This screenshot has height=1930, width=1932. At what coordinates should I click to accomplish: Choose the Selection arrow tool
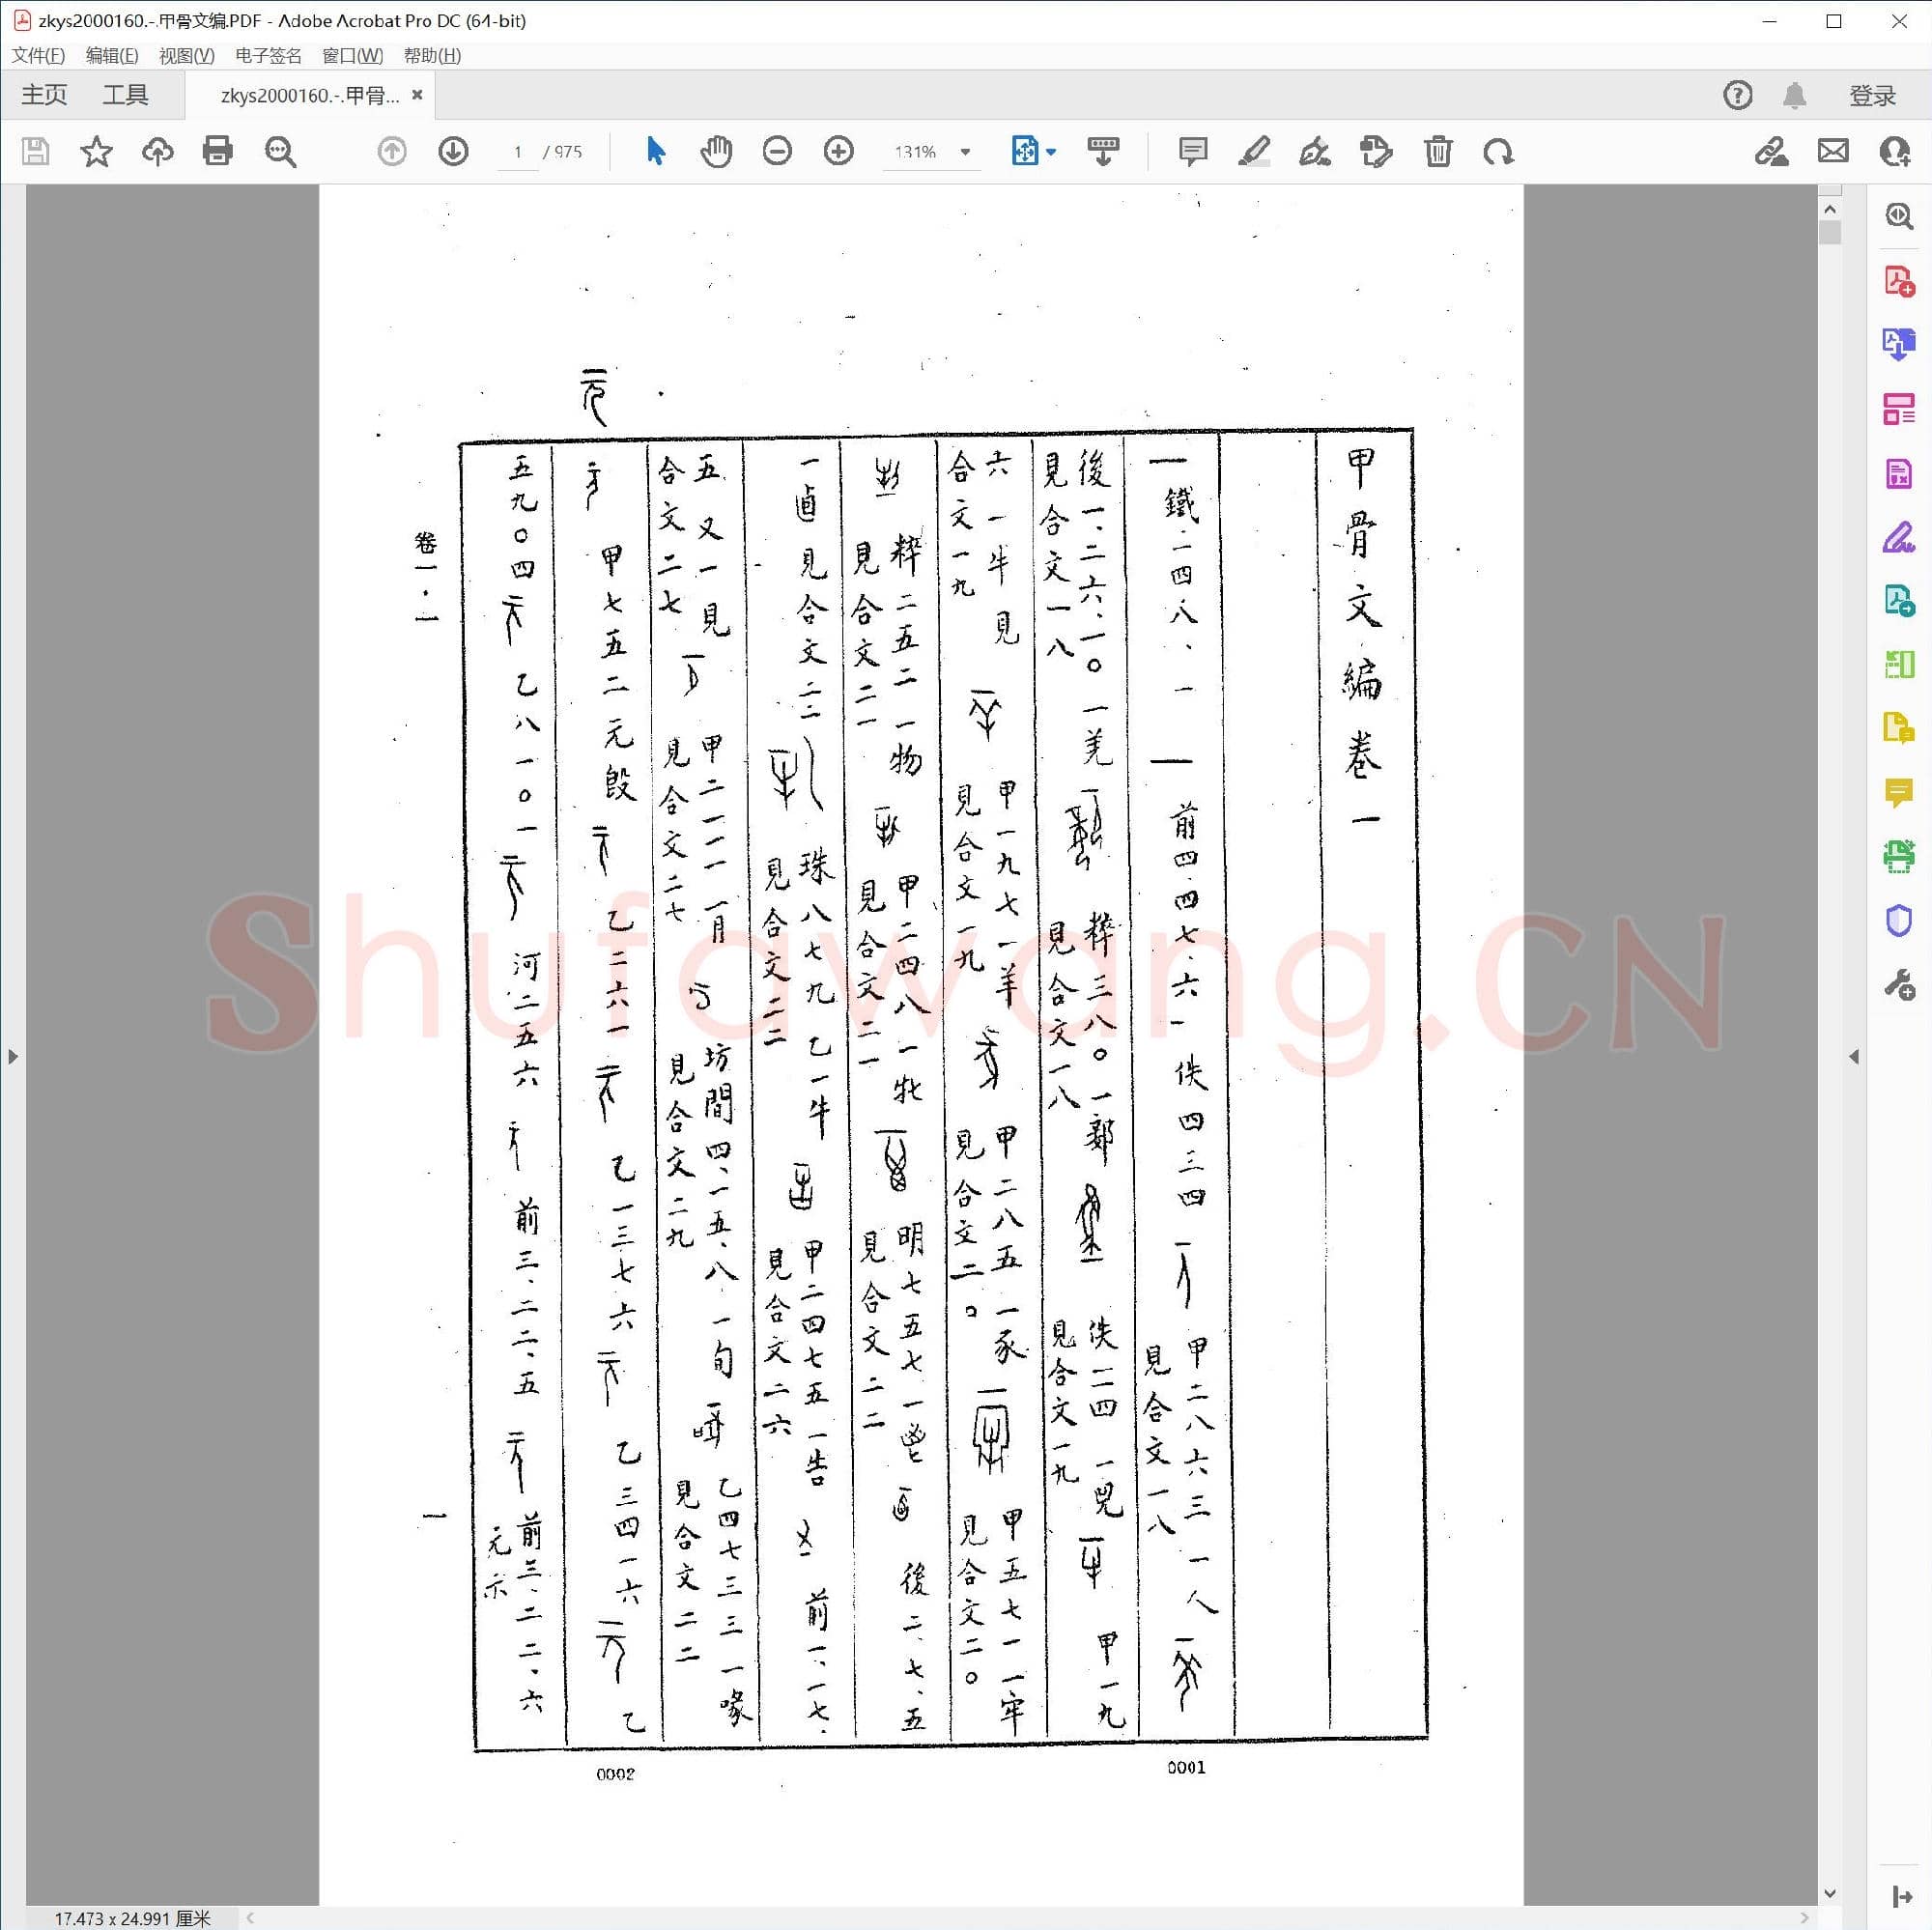pos(656,152)
